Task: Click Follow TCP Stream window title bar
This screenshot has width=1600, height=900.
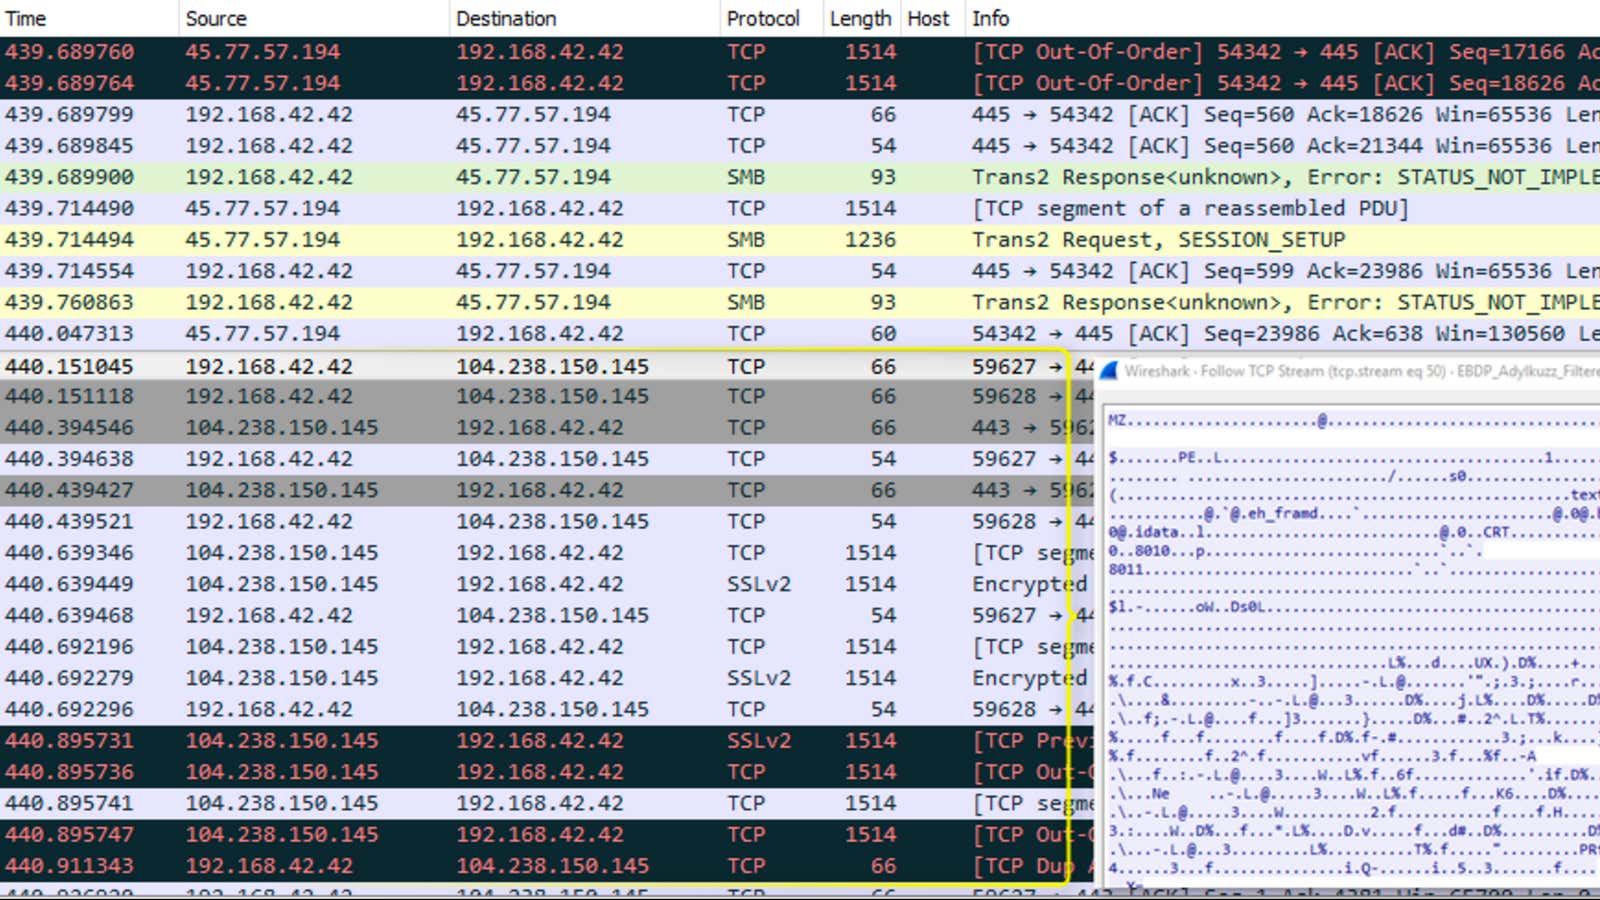Action: (1348, 371)
